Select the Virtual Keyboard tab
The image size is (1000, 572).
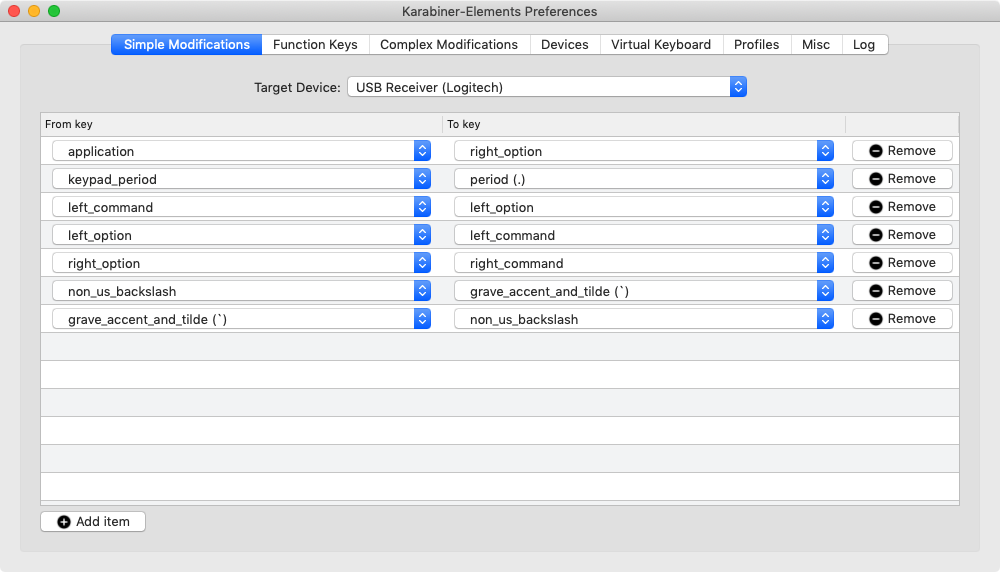pos(661,45)
